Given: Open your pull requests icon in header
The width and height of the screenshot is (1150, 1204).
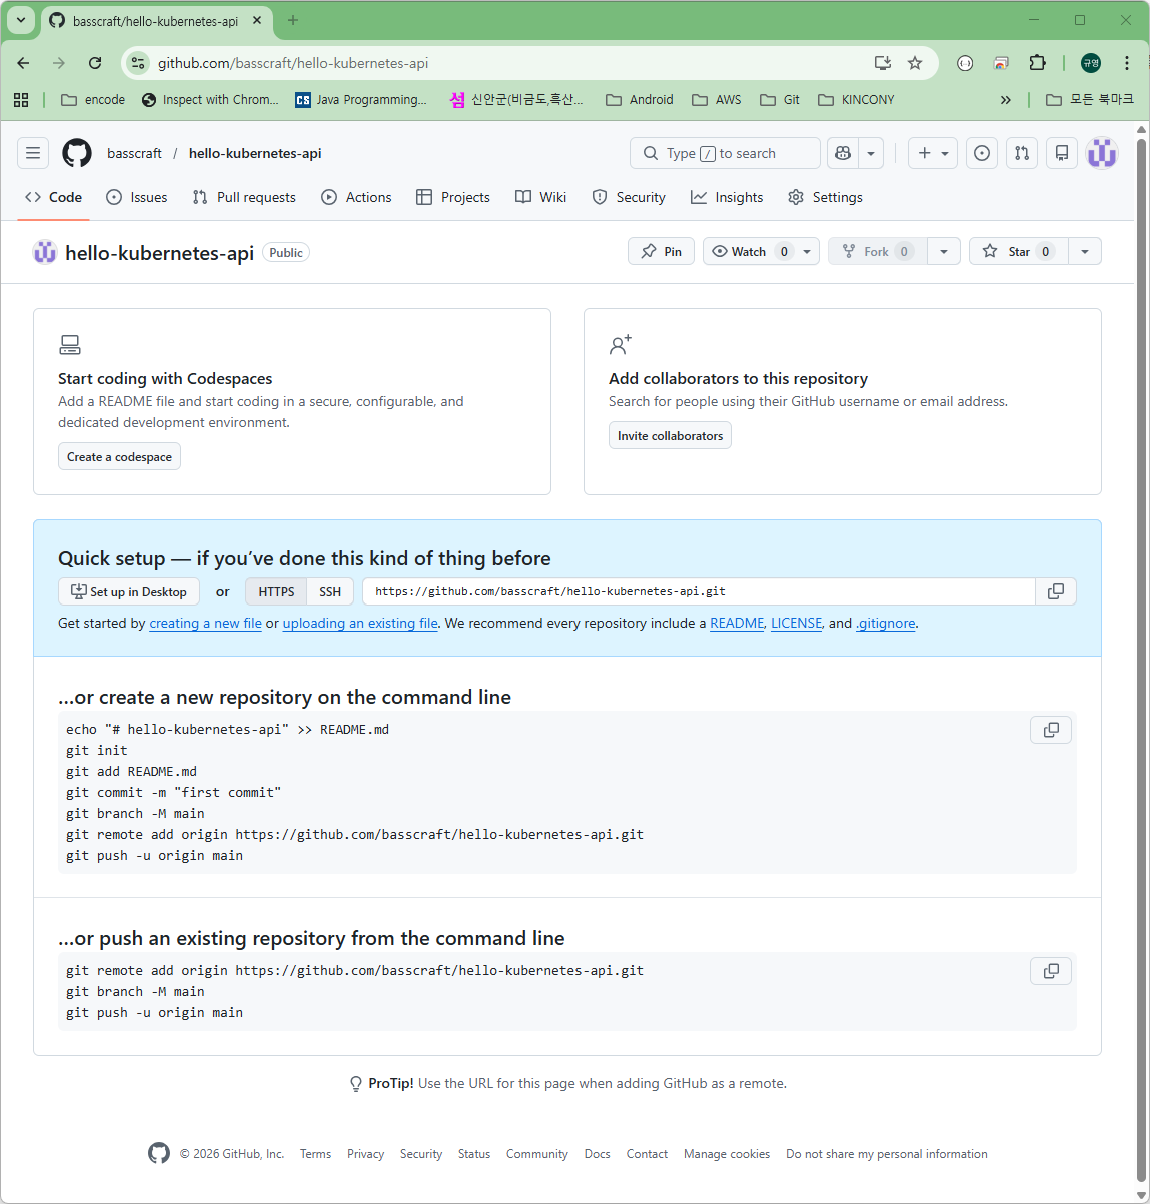Looking at the screenshot, I should click(1022, 153).
